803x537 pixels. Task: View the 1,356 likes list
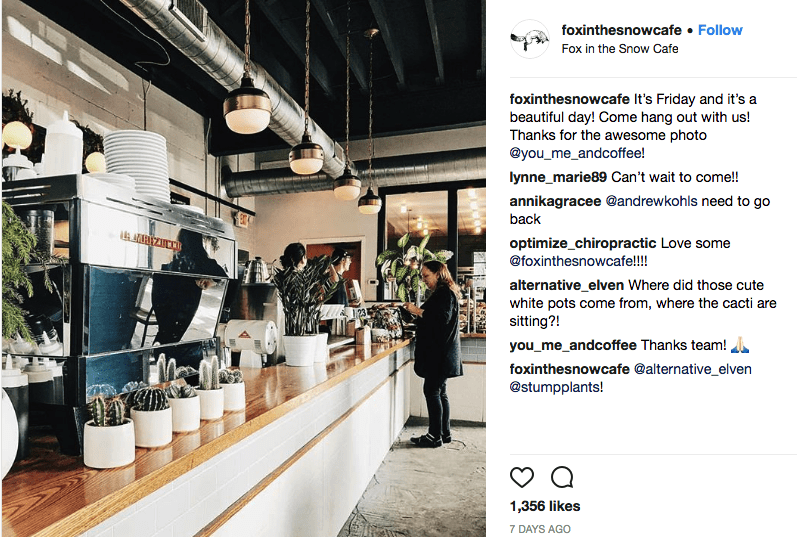(x=545, y=506)
